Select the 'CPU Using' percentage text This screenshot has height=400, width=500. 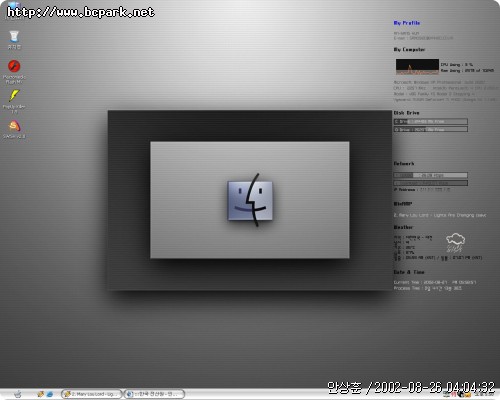tap(457, 65)
